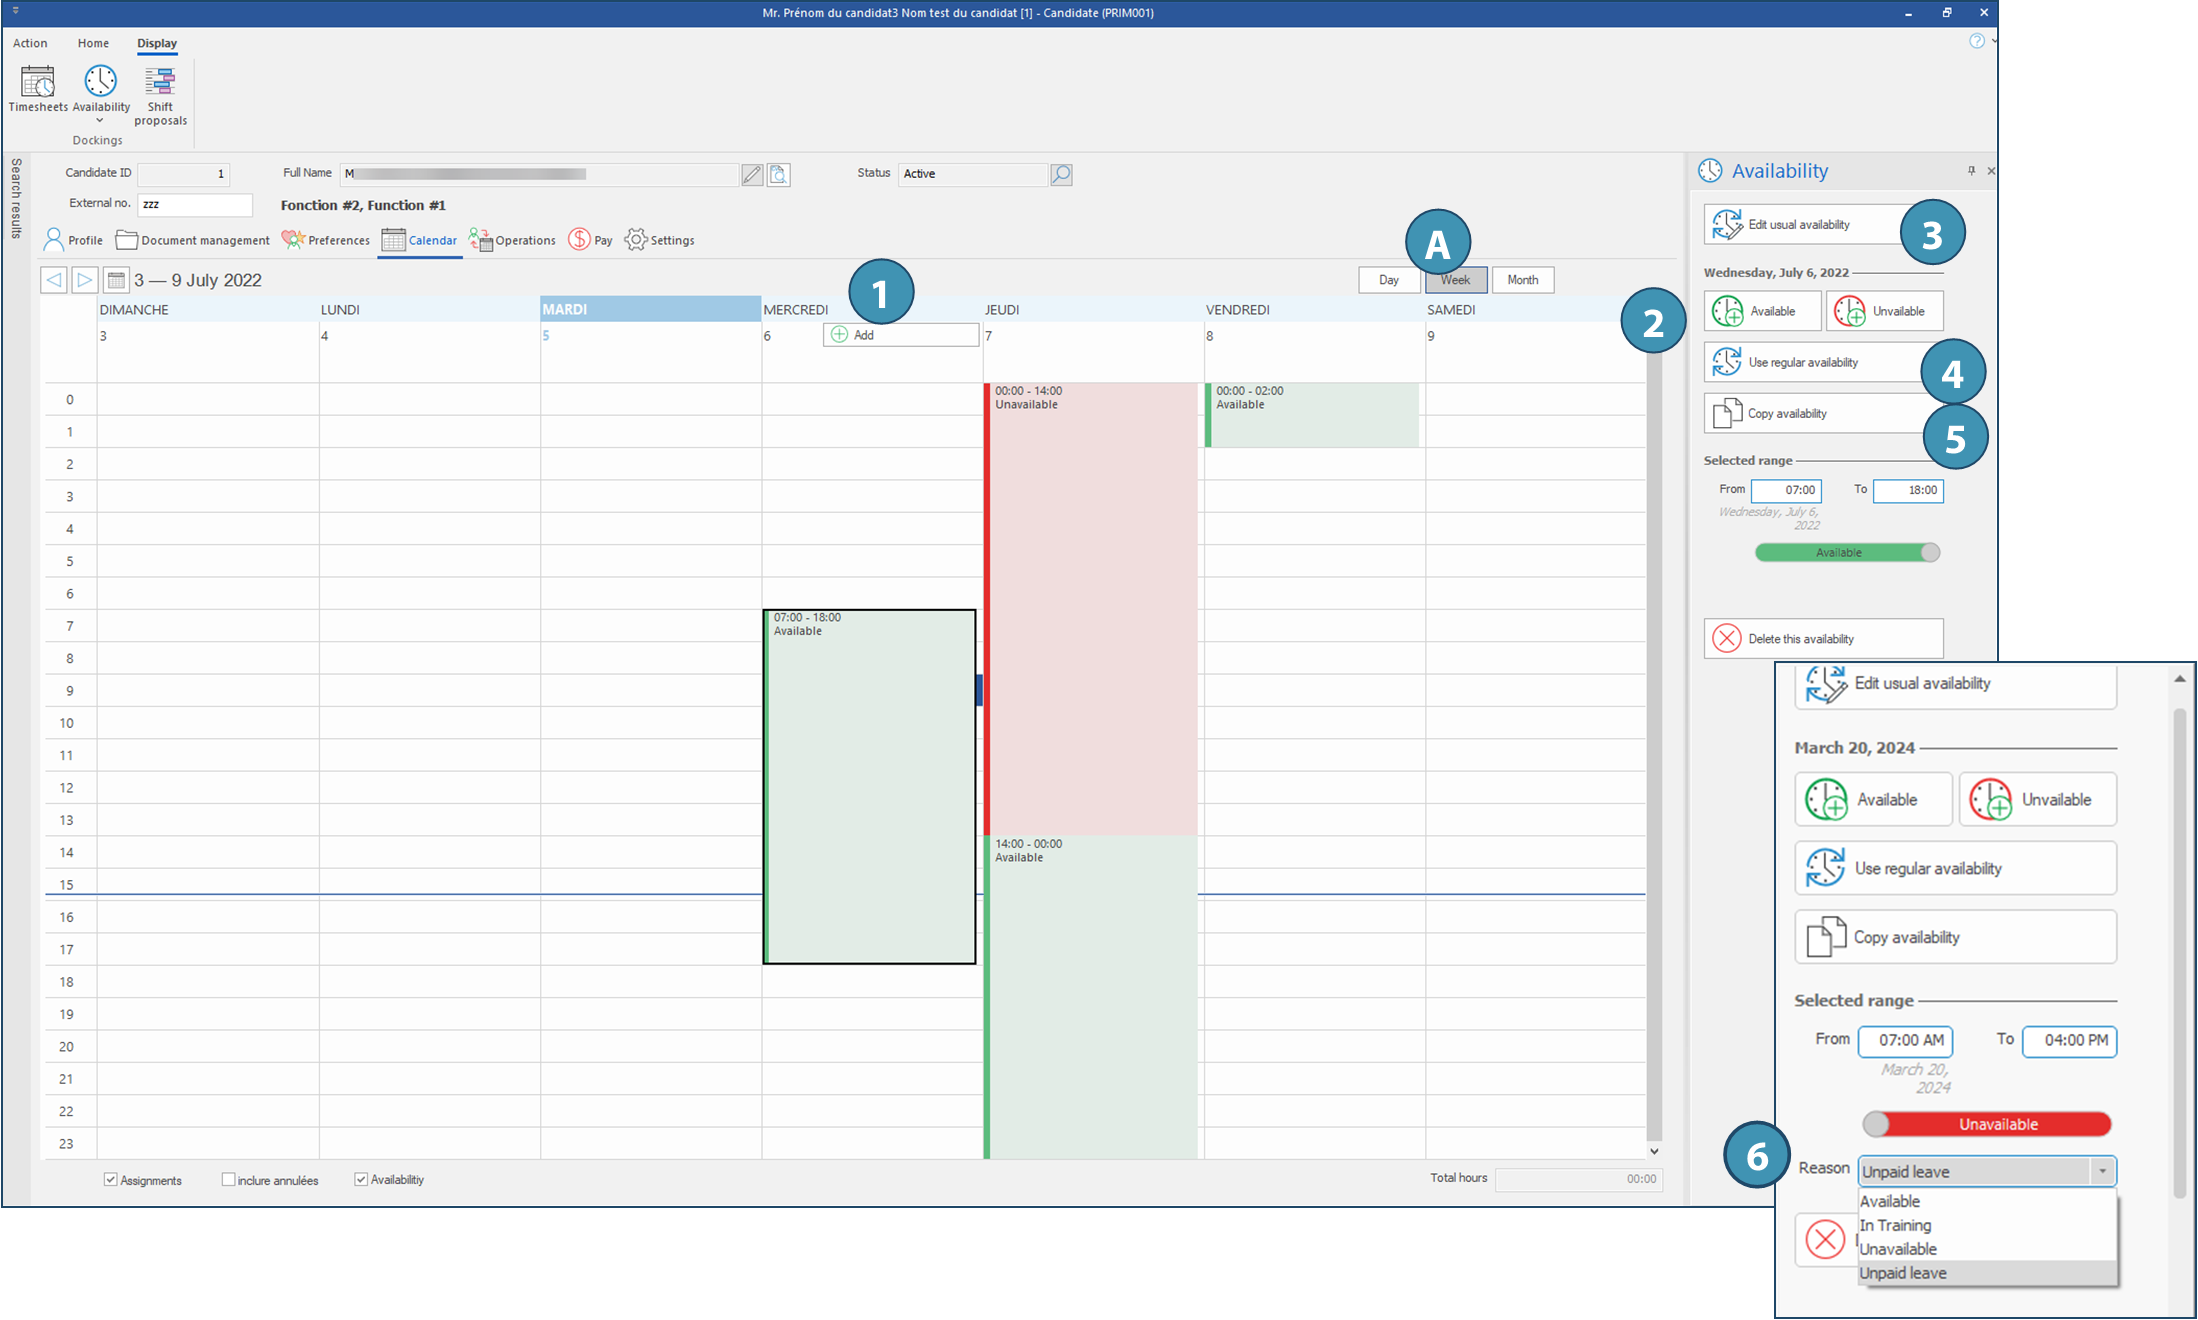Expand the Search results side tab
Viewport: 2198px width, 1320px height.
[16, 198]
